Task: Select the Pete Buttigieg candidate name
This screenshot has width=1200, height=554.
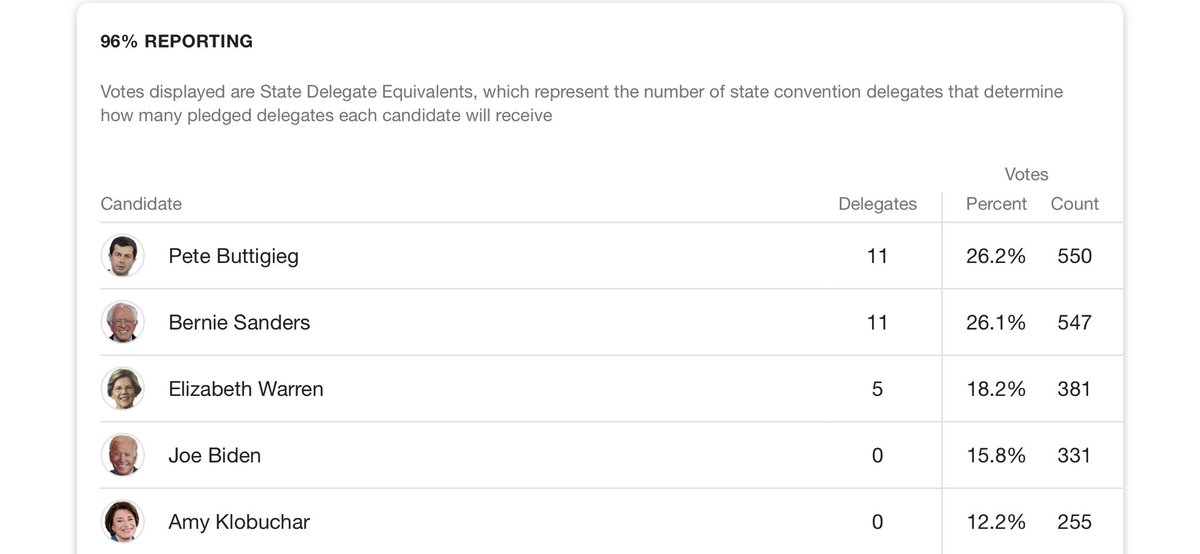Action: tap(233, 256)
